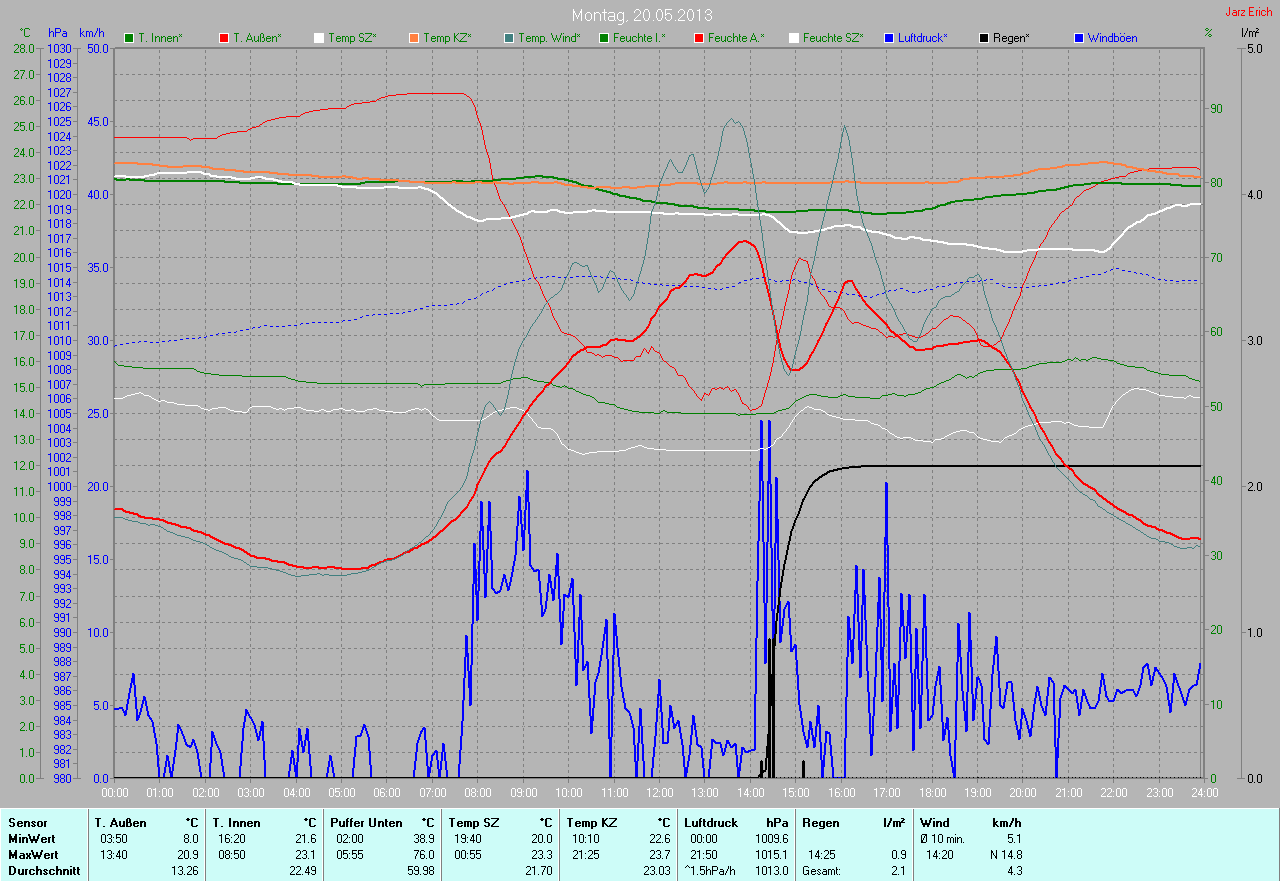Click the red T. Außen legend square
Screen dimensions: 1280x881
[x=224, y=38]
